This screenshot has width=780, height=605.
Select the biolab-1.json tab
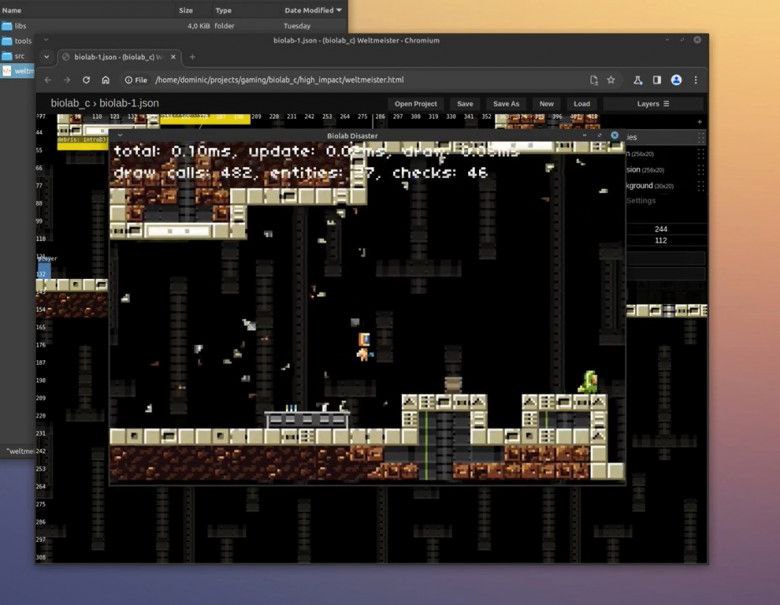[118, 57]
